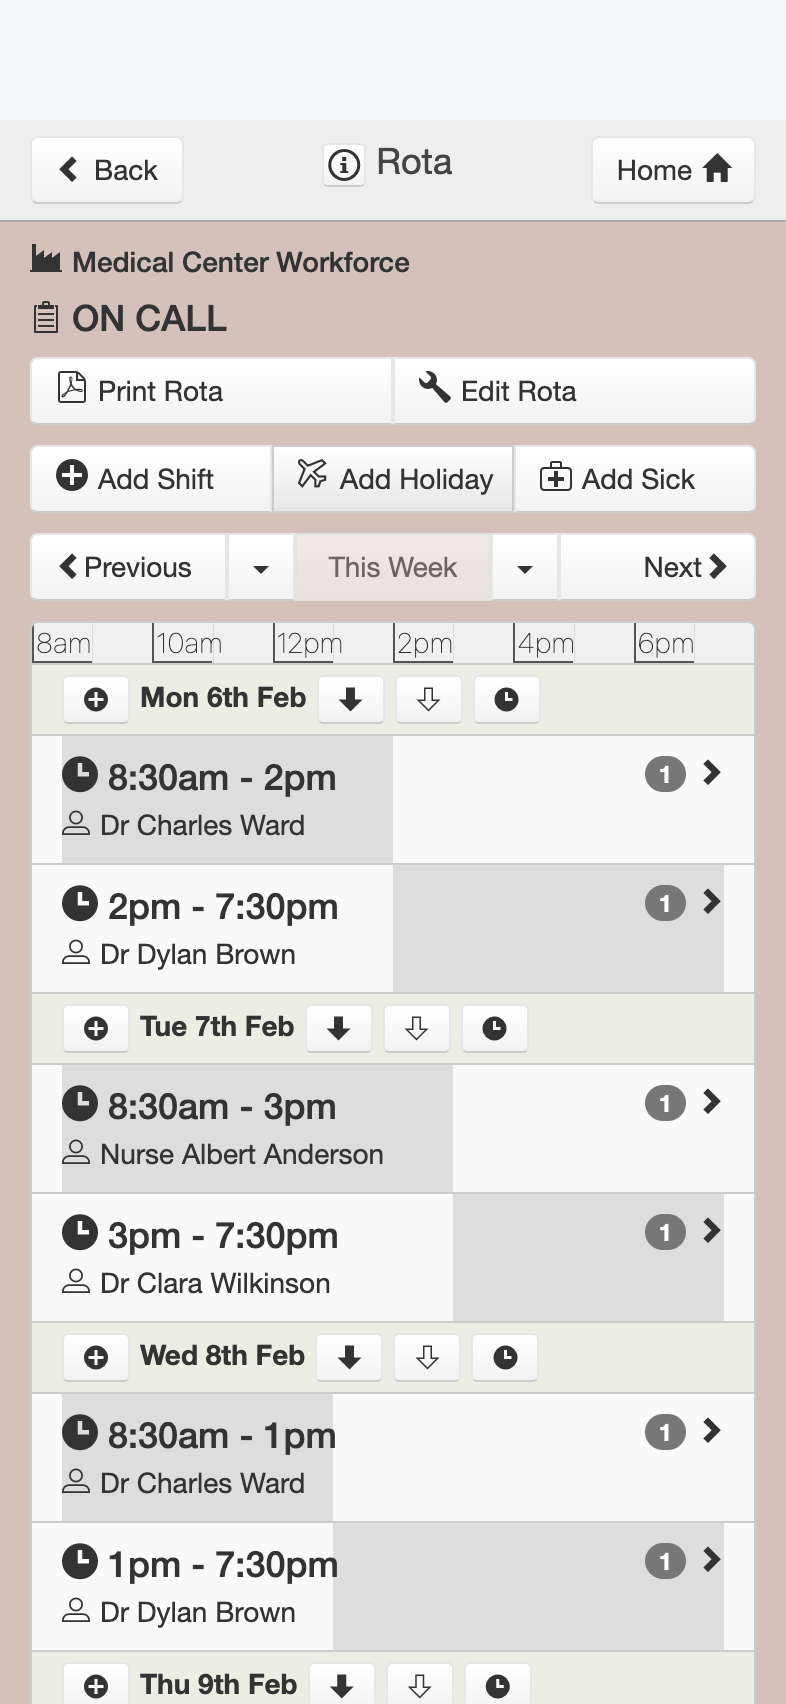Open Add Holiday form
The image size is (786, 1704).
(x=394, y=479)
